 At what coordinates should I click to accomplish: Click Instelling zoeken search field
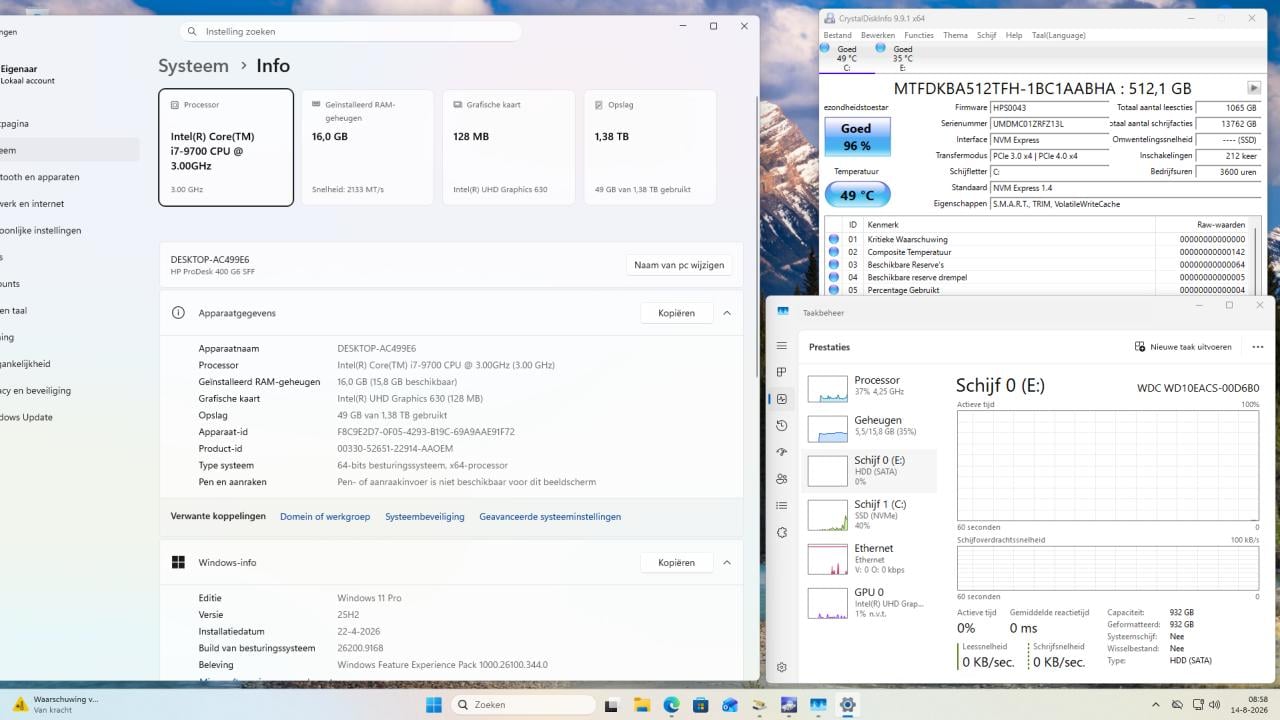350,31
